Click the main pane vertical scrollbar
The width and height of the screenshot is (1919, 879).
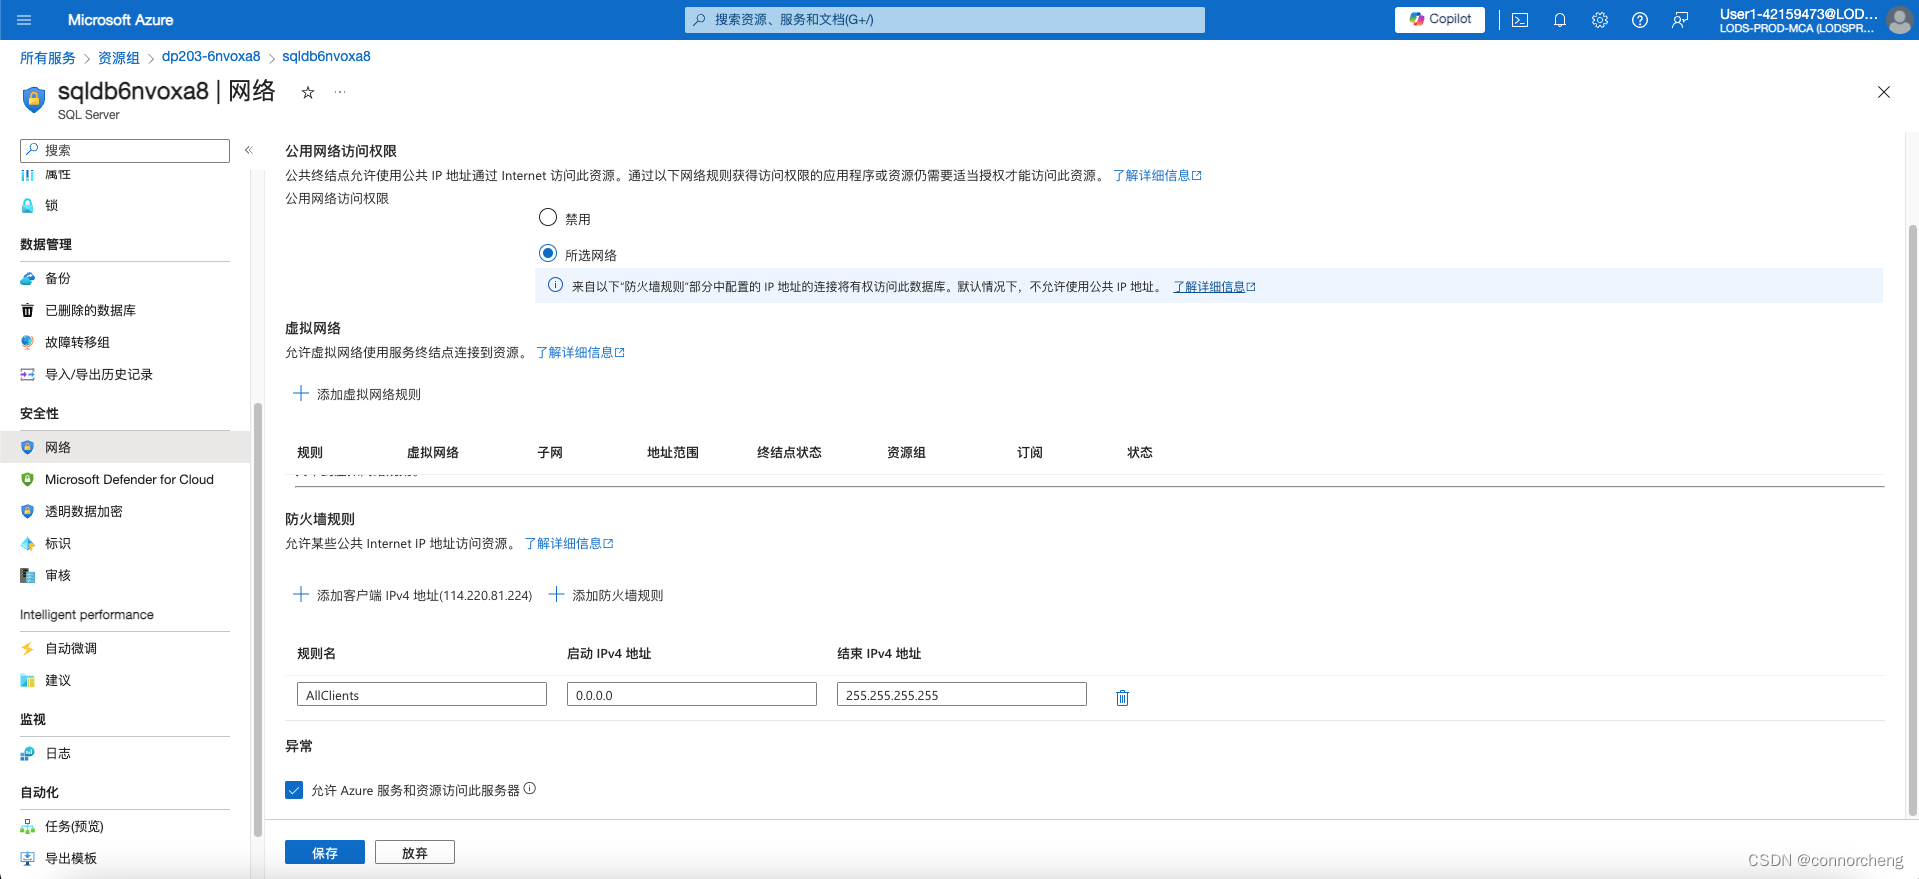pyautogui.click(x=1912, y=520)
